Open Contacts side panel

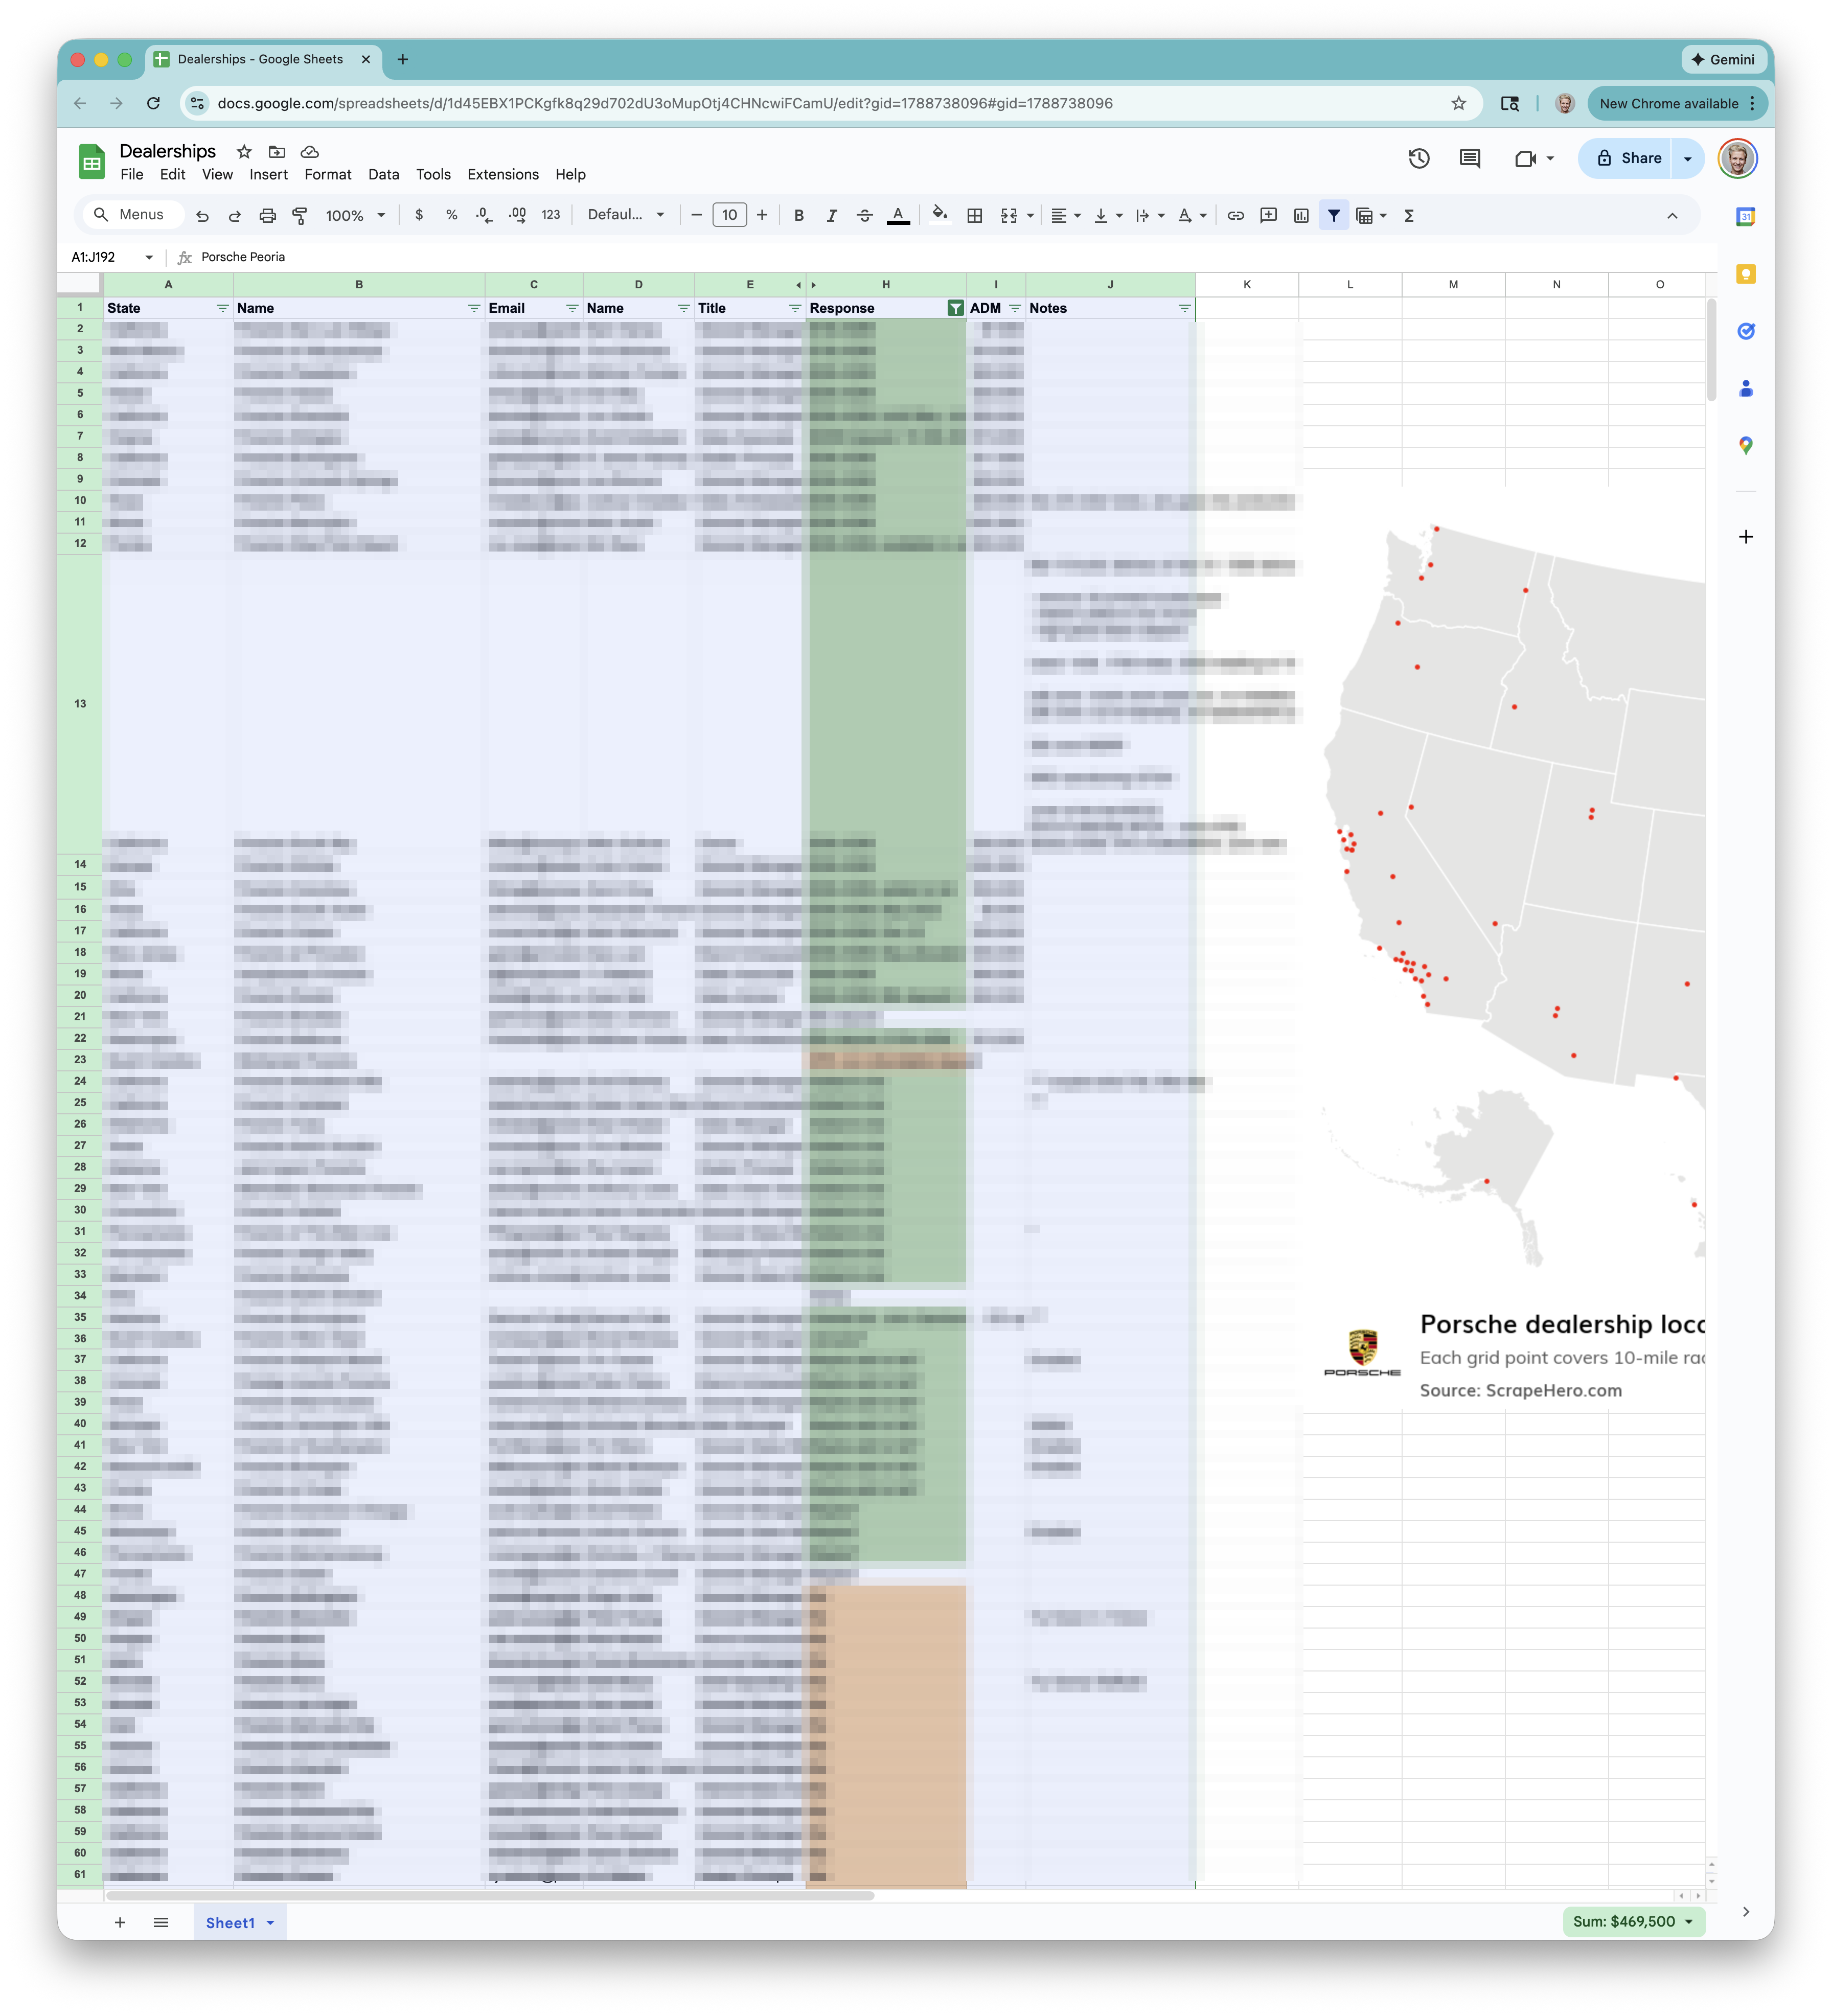tap(1746, 388)
